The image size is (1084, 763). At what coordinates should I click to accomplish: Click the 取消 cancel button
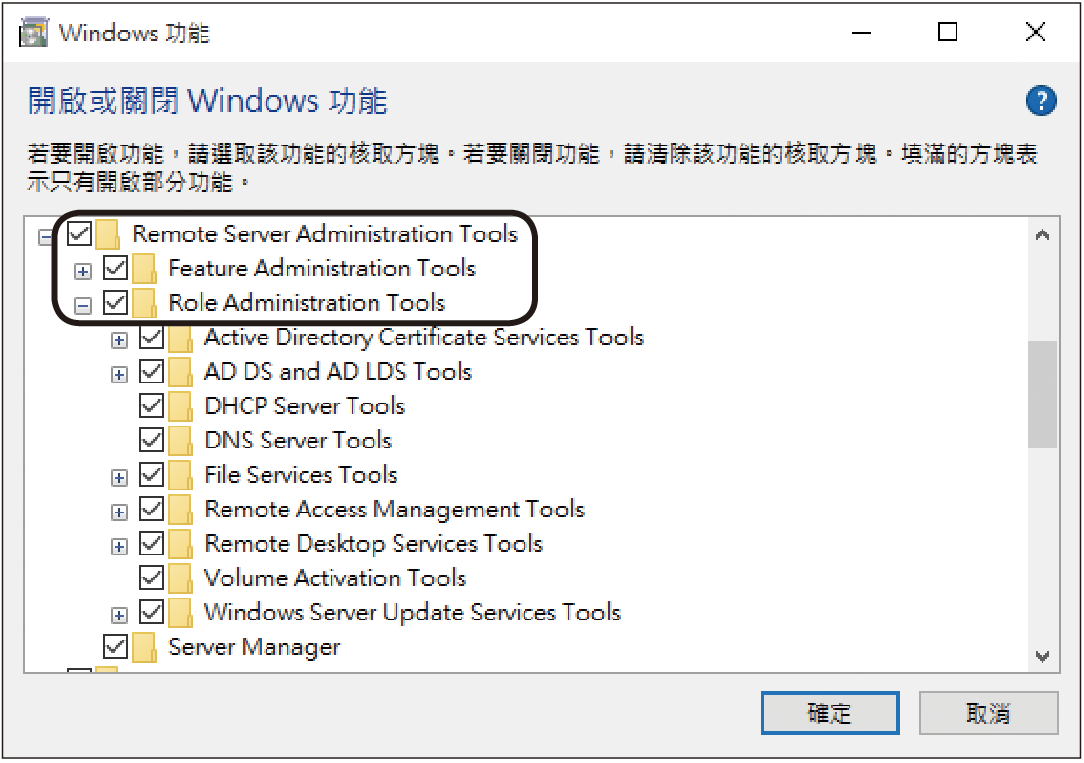click(989, 713)
